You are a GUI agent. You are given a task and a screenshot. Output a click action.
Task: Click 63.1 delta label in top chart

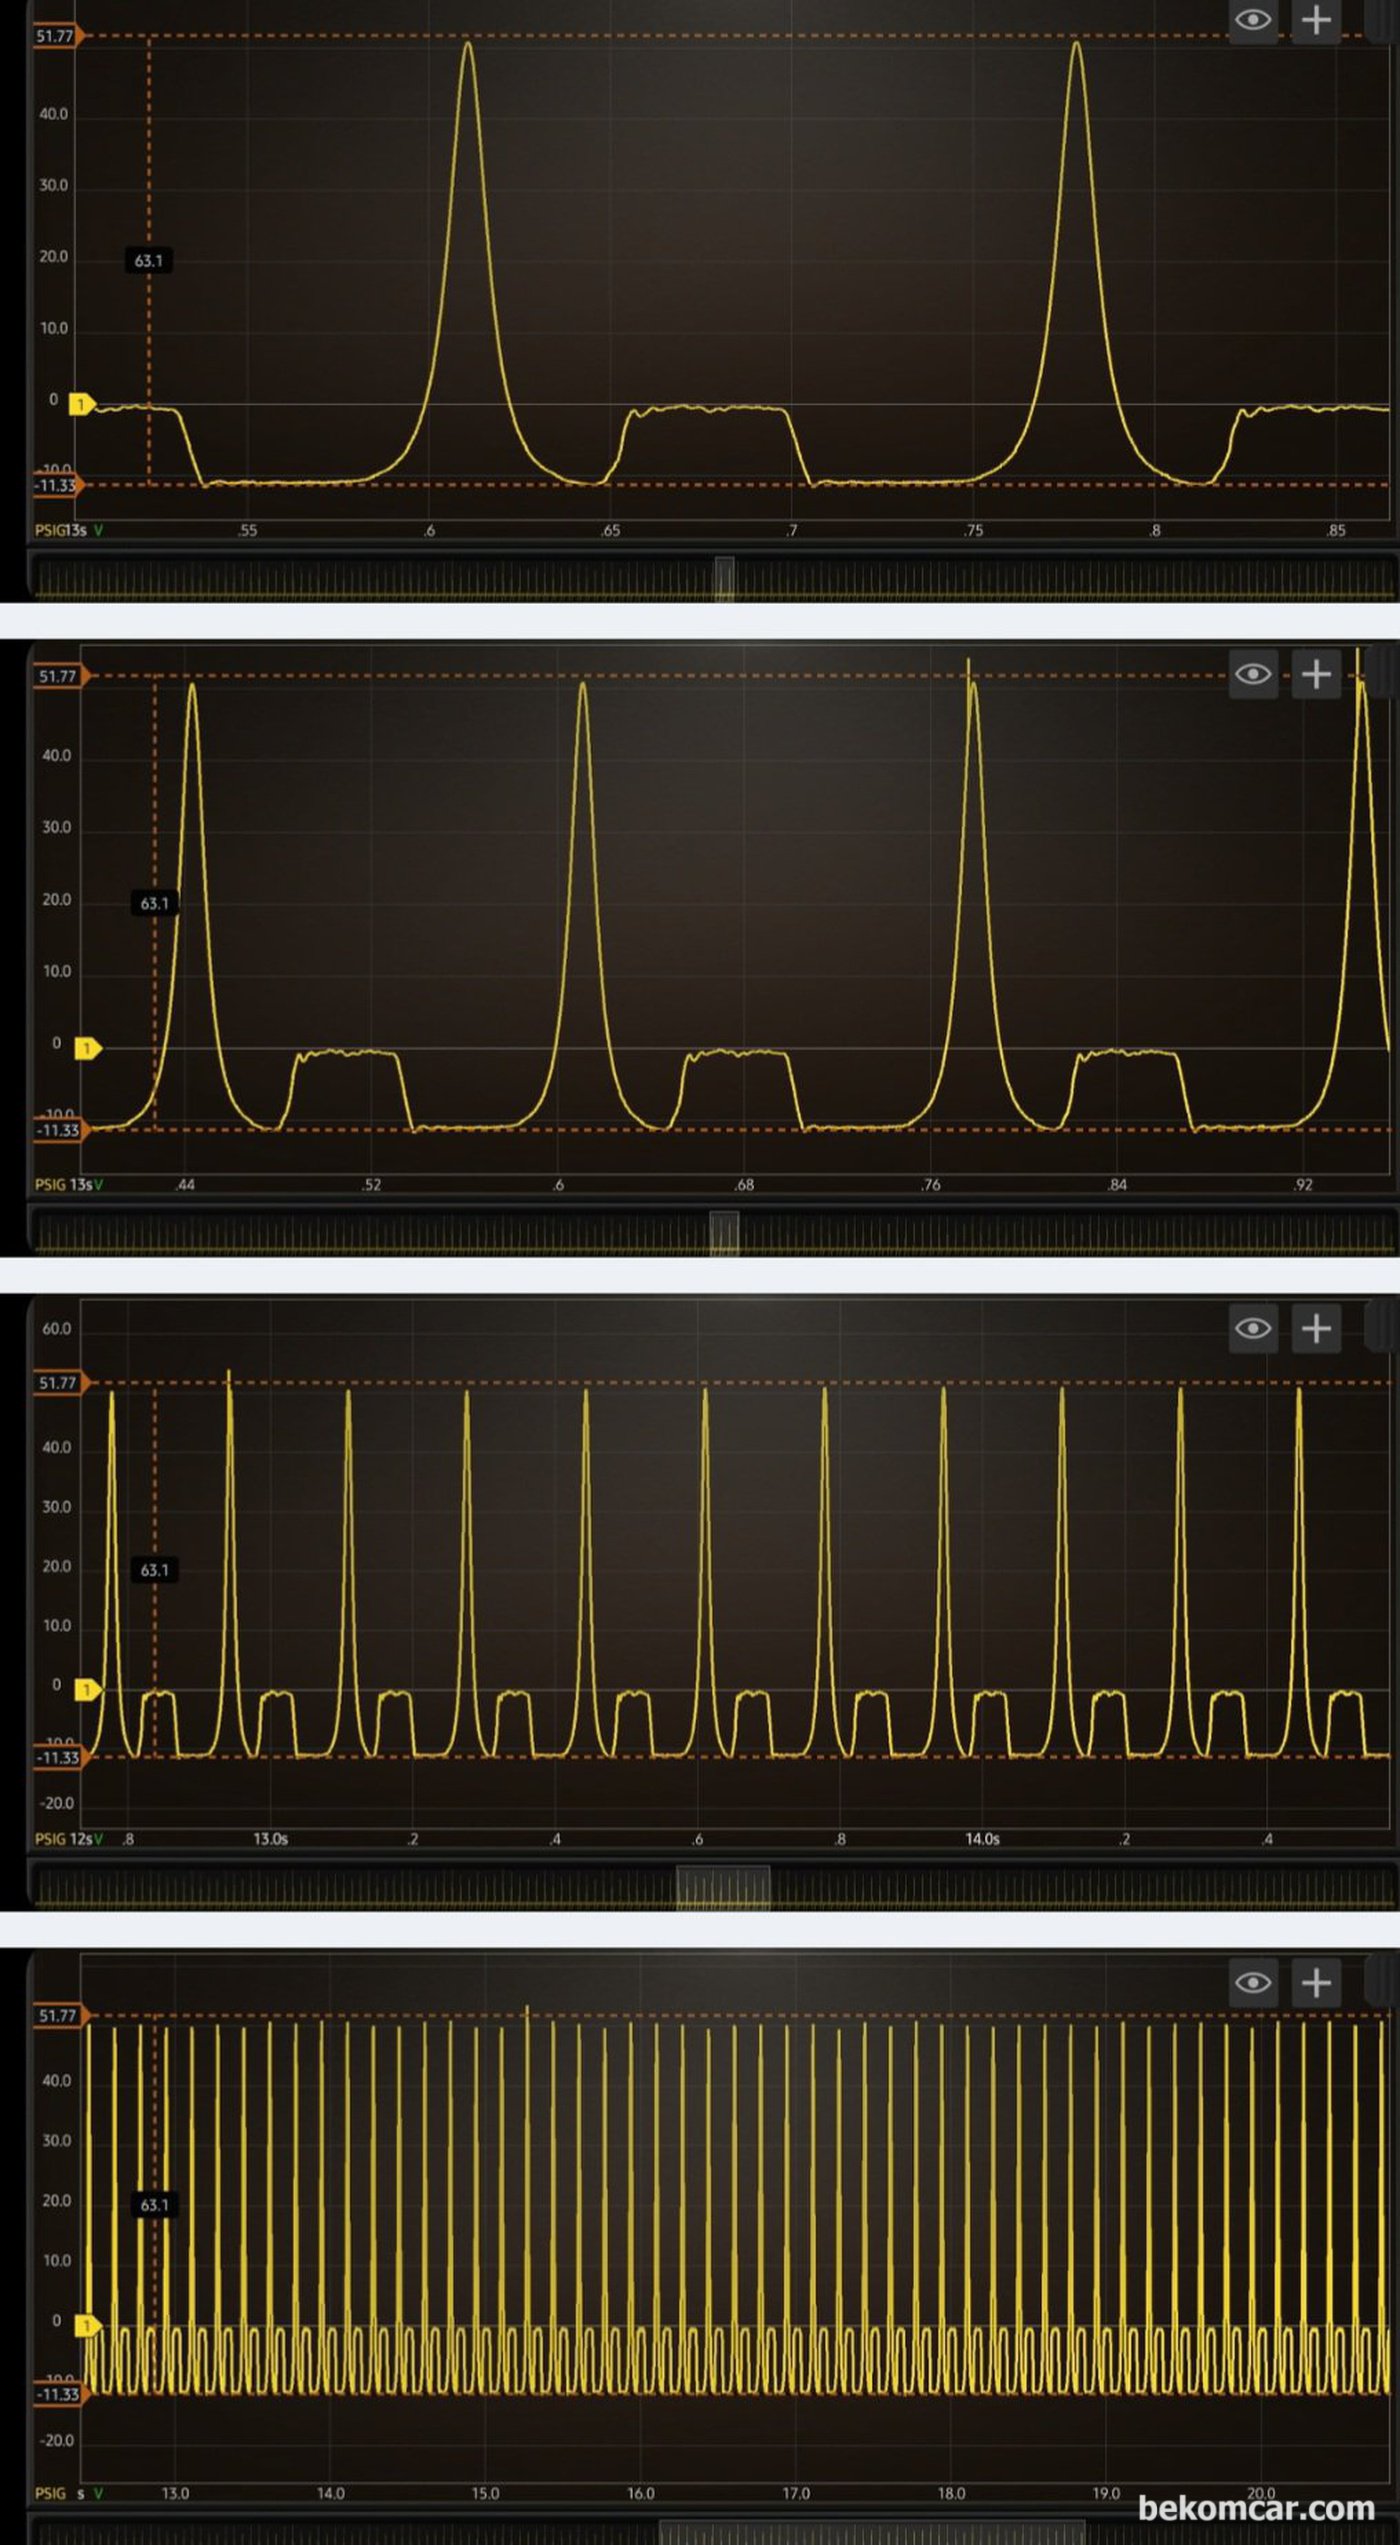pos(148,261)
